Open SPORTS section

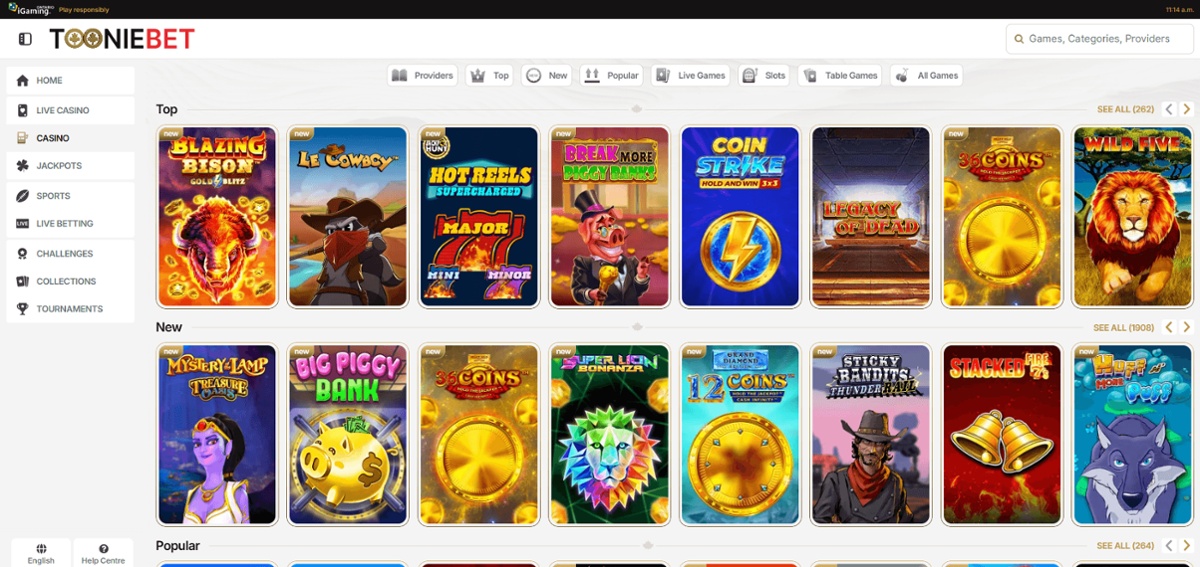tap(70, 196)
